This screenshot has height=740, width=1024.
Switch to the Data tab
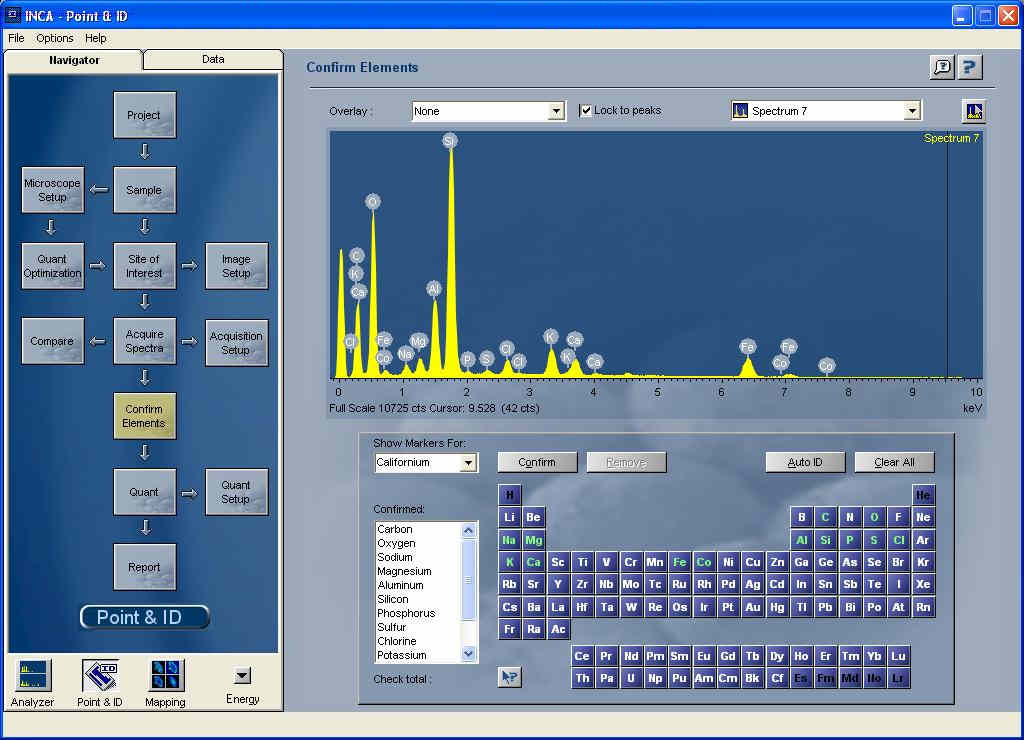coord(213,59)
